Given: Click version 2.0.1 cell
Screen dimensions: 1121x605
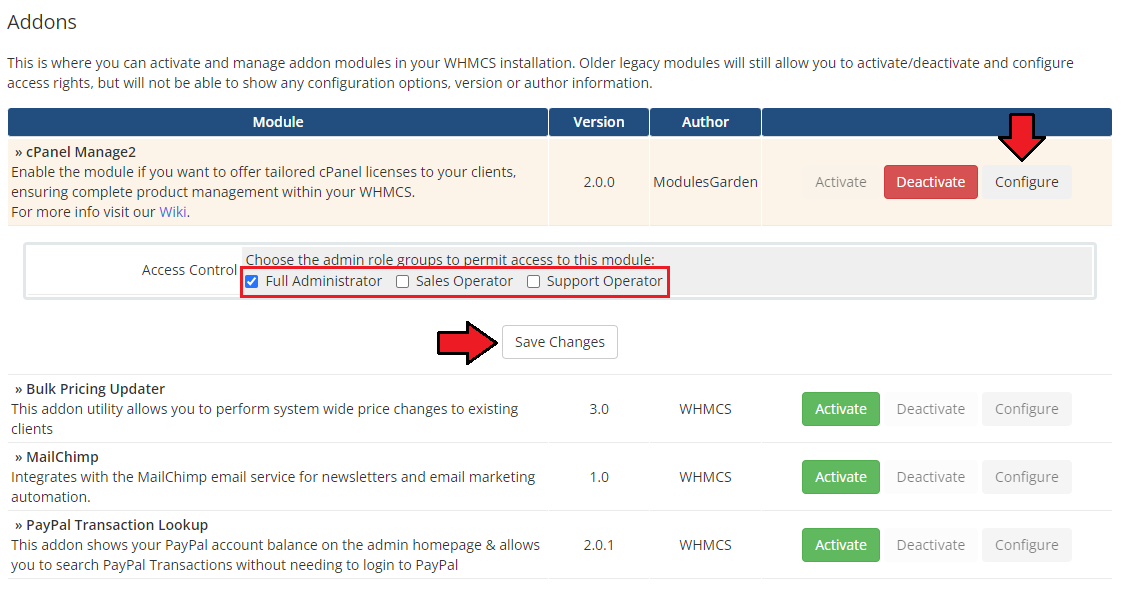Looking at the screenshot, I should coord(598,545).
